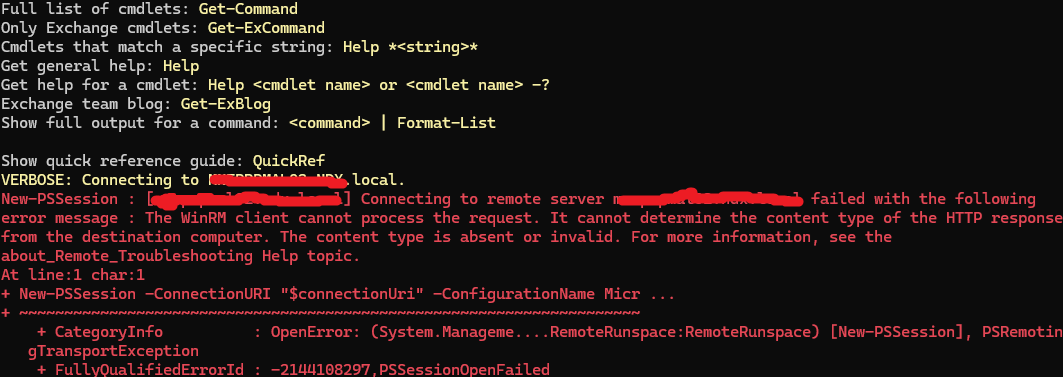Screen dimensions: 1063x379
Task: Select the Get-ExCommand cmdlet text
Action: click(266, 28)
